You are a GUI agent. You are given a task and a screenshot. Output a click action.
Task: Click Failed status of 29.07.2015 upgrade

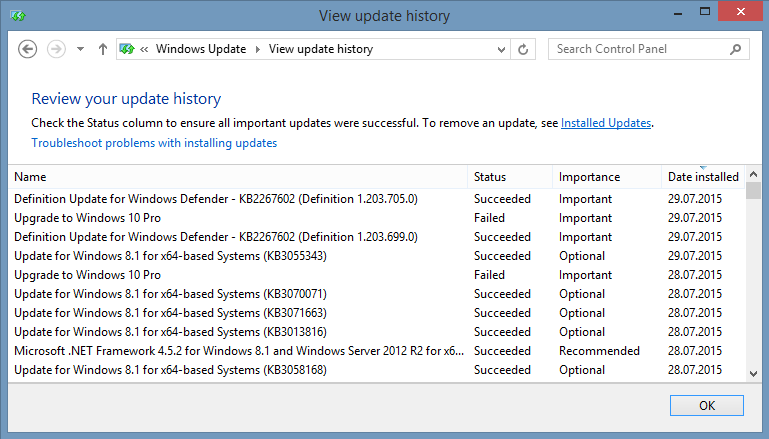tap(489, 218)
